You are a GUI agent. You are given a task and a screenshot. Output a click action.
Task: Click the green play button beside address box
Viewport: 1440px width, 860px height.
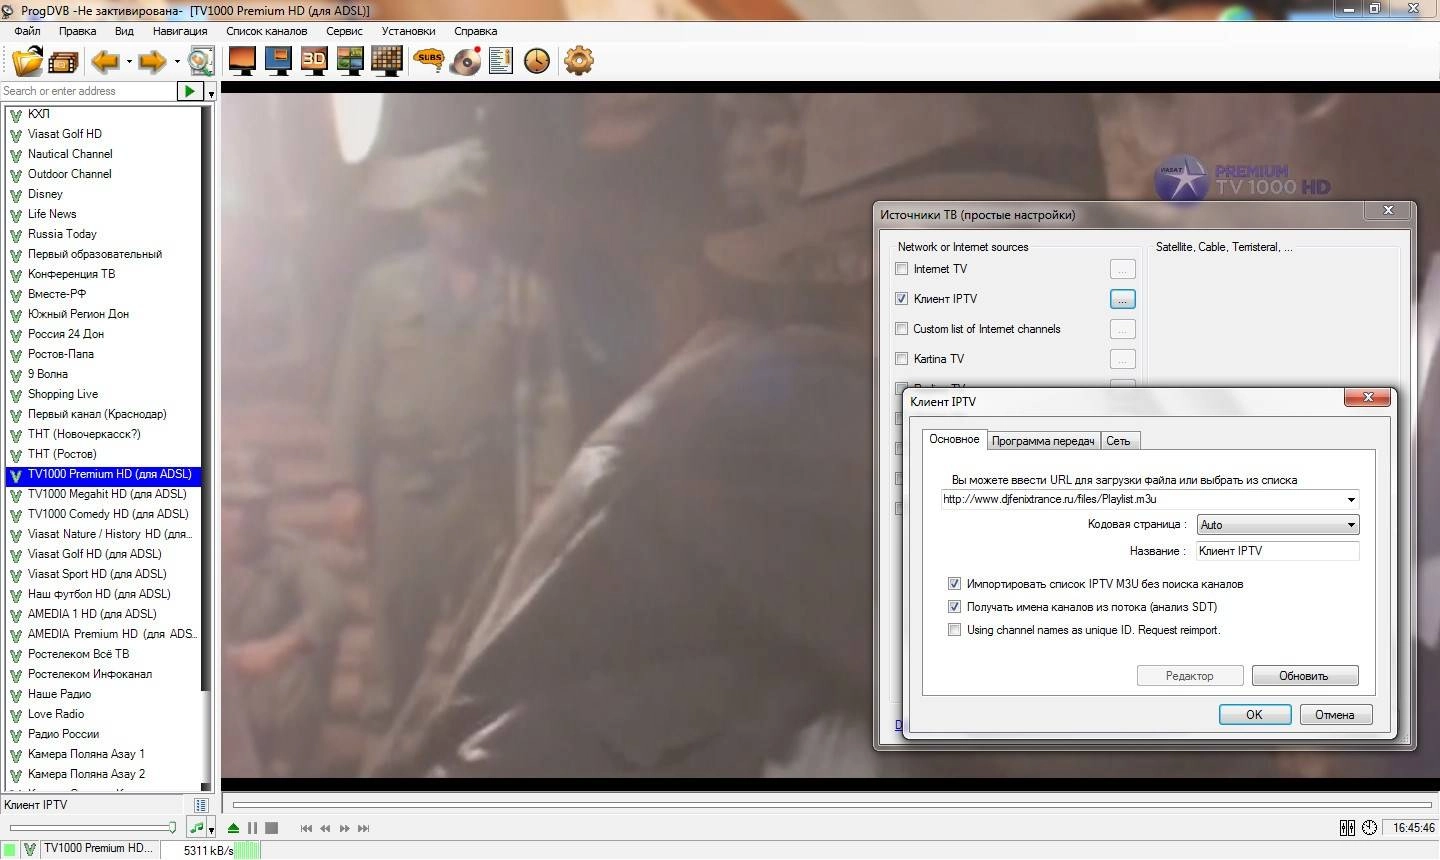click(189, 91)
